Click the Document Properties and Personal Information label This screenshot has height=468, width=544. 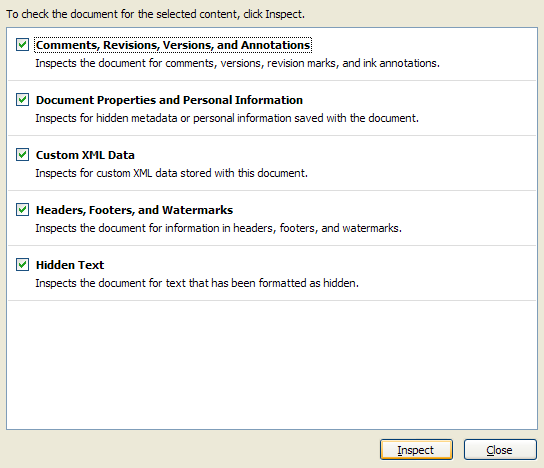pyautogui.click(x=169, y=100)
